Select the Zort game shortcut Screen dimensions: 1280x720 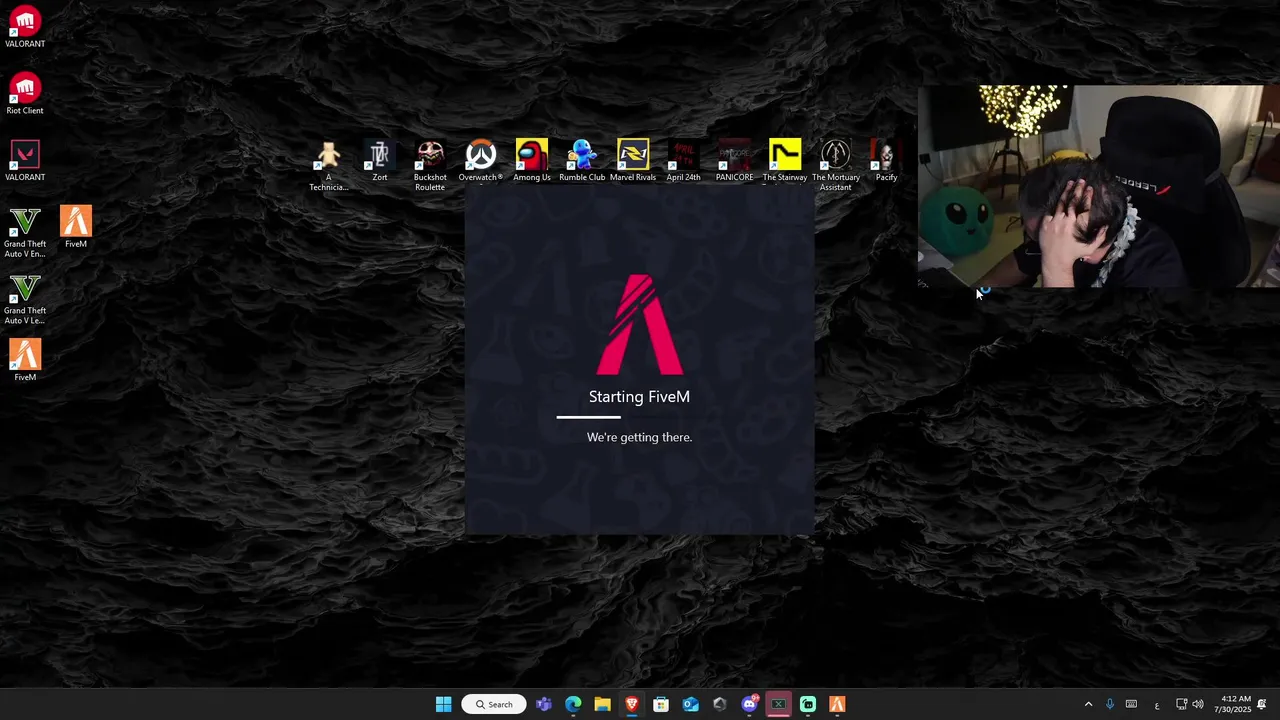[380, 161]
